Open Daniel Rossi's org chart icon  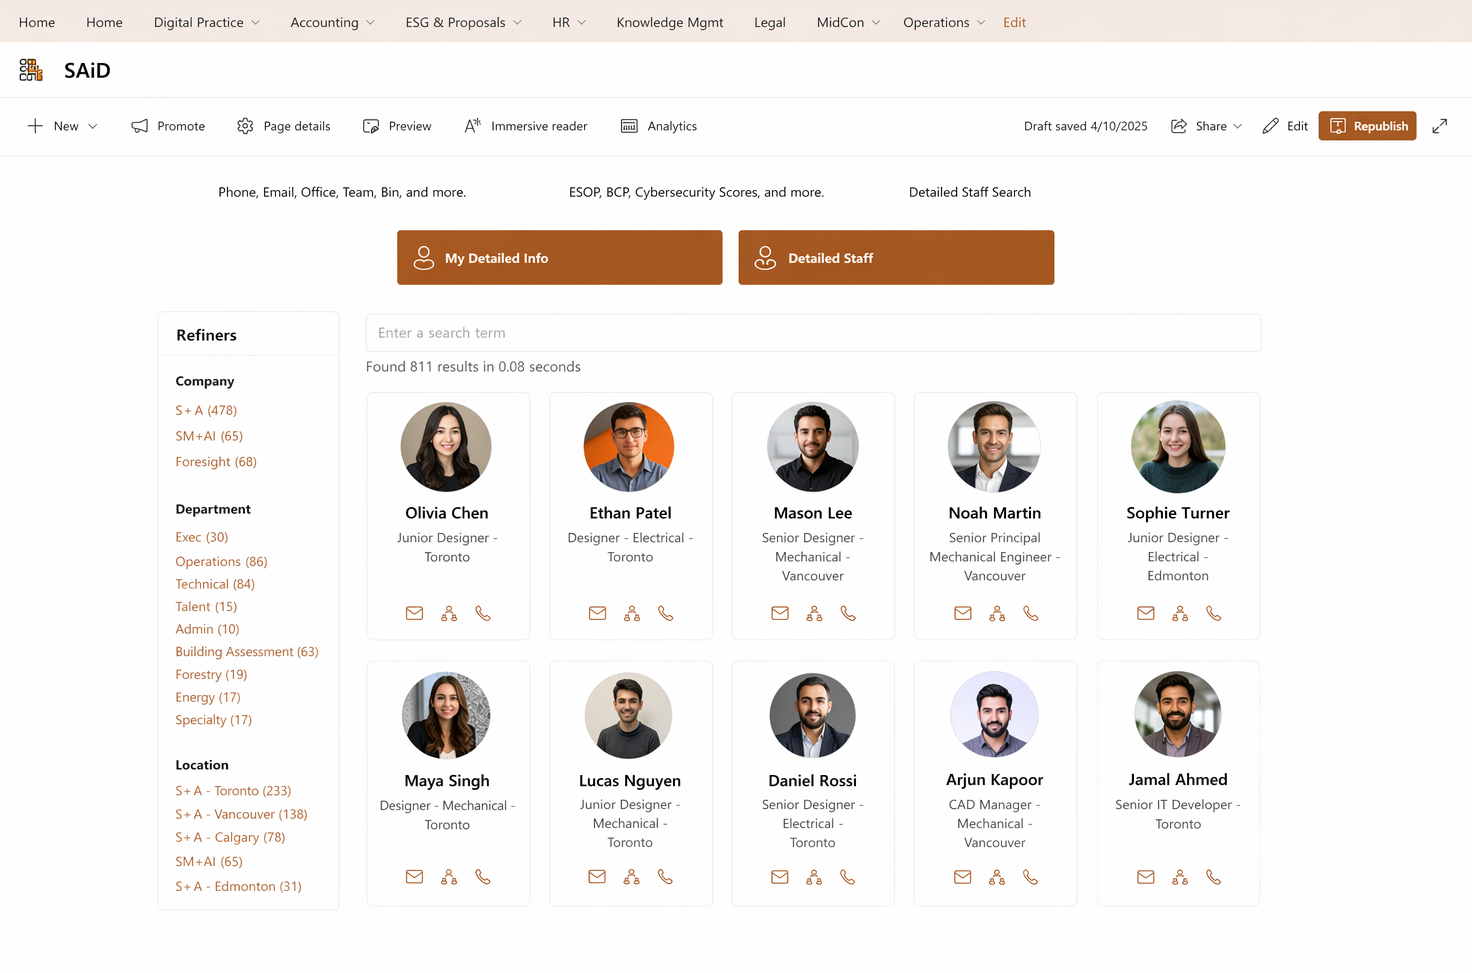814,877
